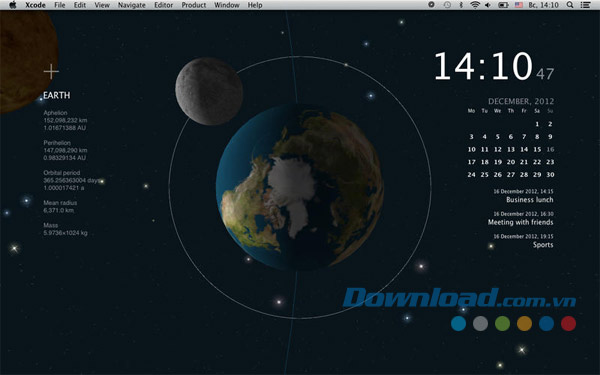Open Notification Center list icon
Image resolution: width=600 pixels, height=375 pixels.
tap(585, 5)
